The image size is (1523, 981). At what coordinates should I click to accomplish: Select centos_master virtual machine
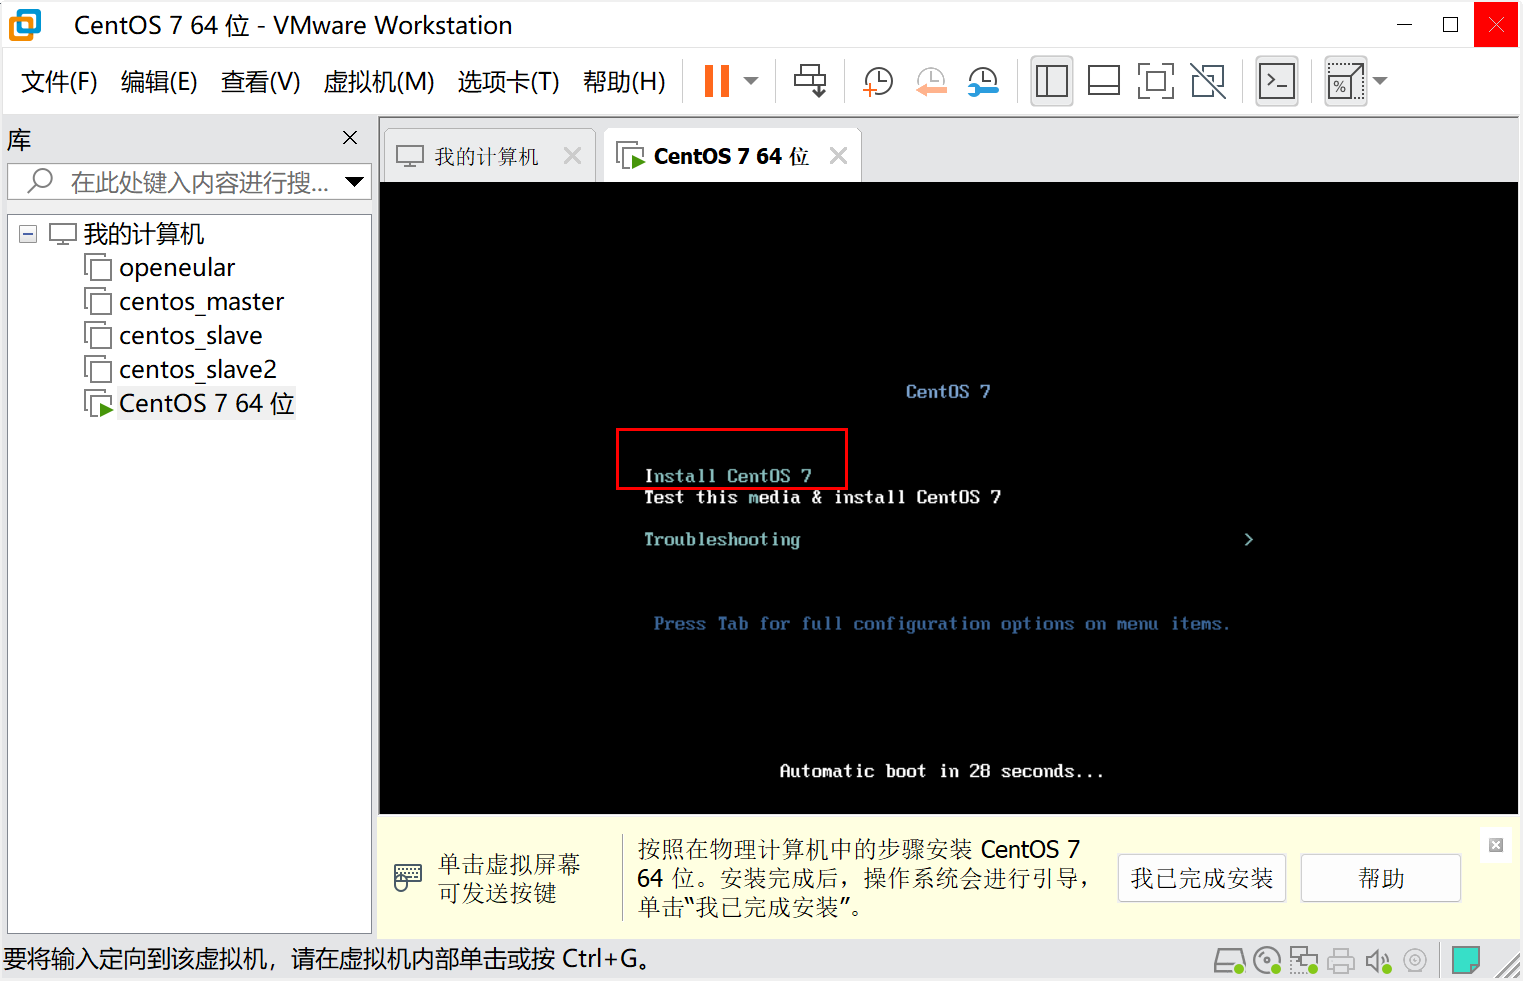tap(201, 302)
